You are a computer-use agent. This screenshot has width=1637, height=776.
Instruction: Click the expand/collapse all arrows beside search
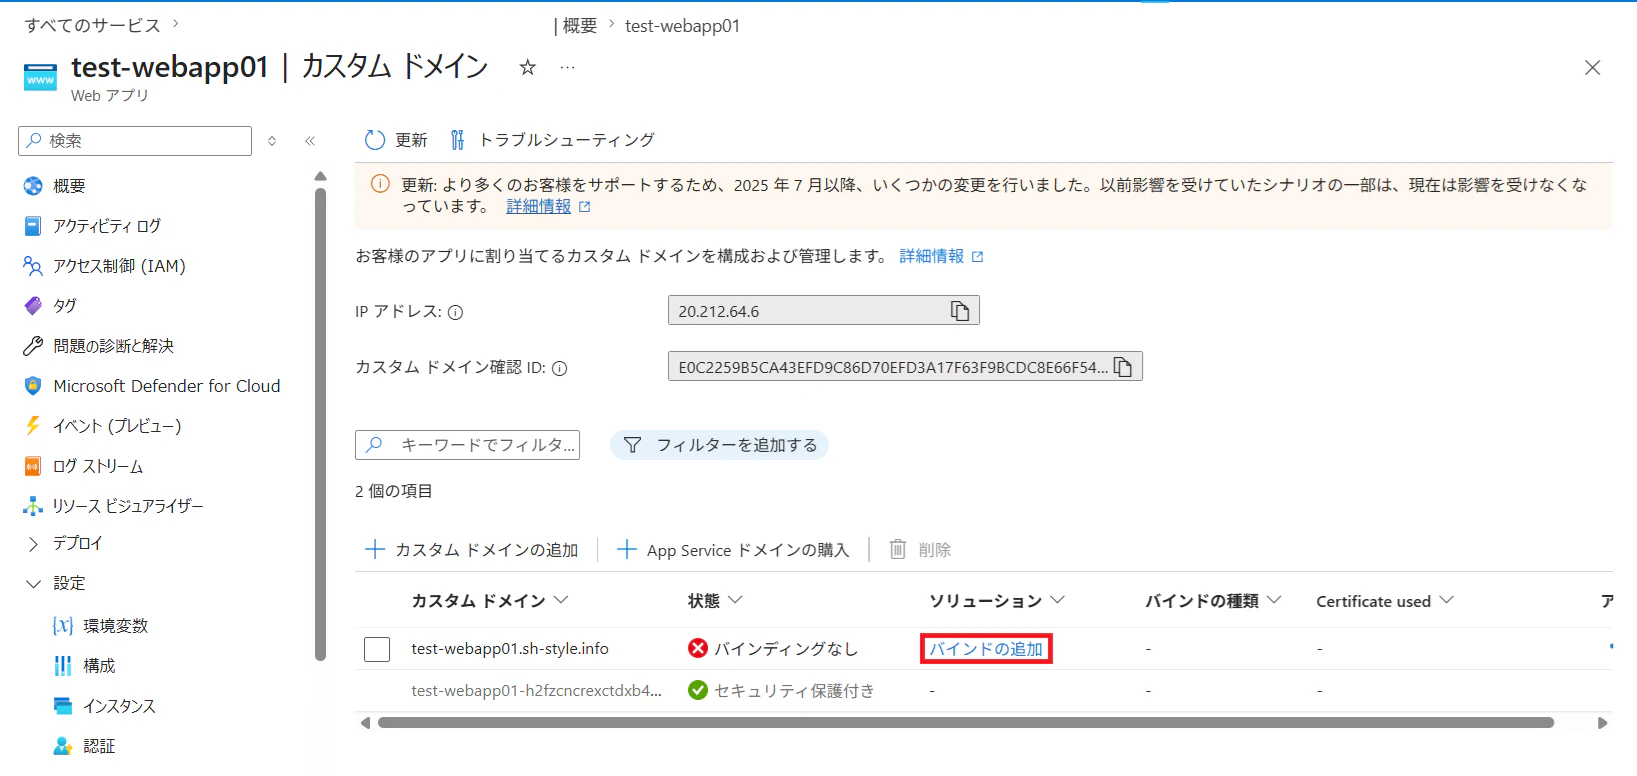[272, 141]
